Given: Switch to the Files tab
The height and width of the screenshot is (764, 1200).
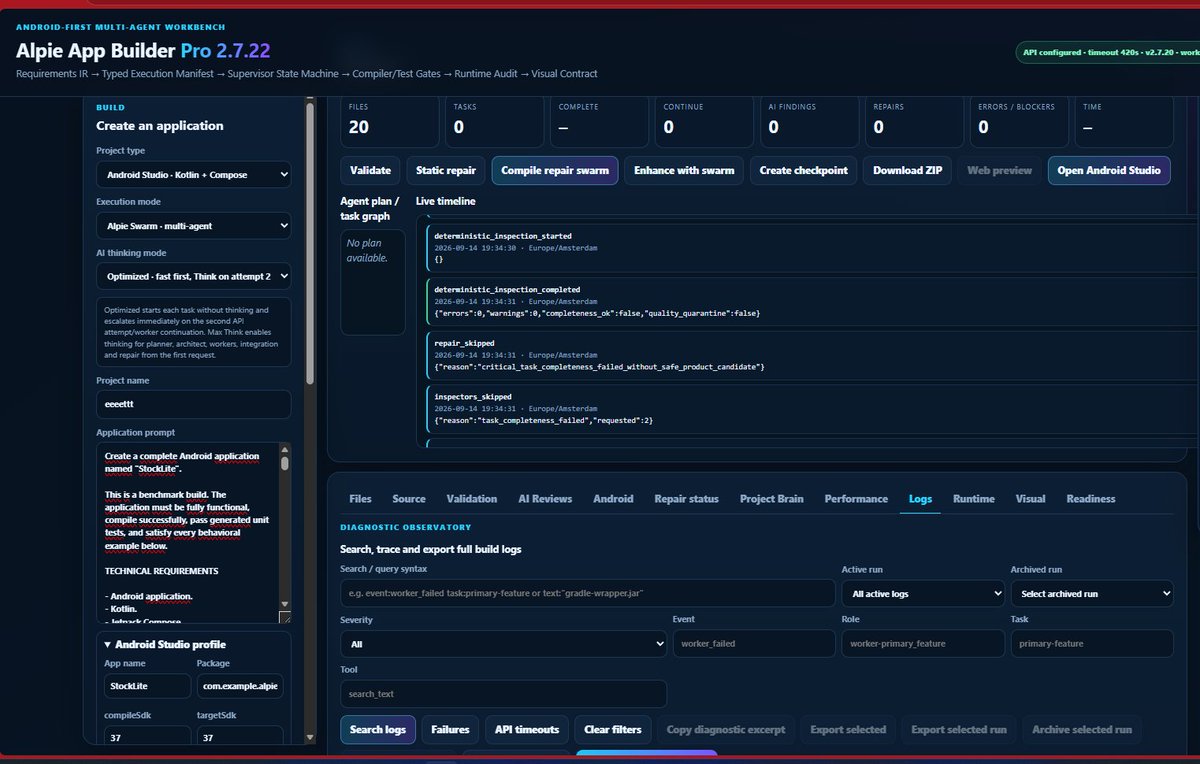Looking at the screenshot, I should click(360, 498).
